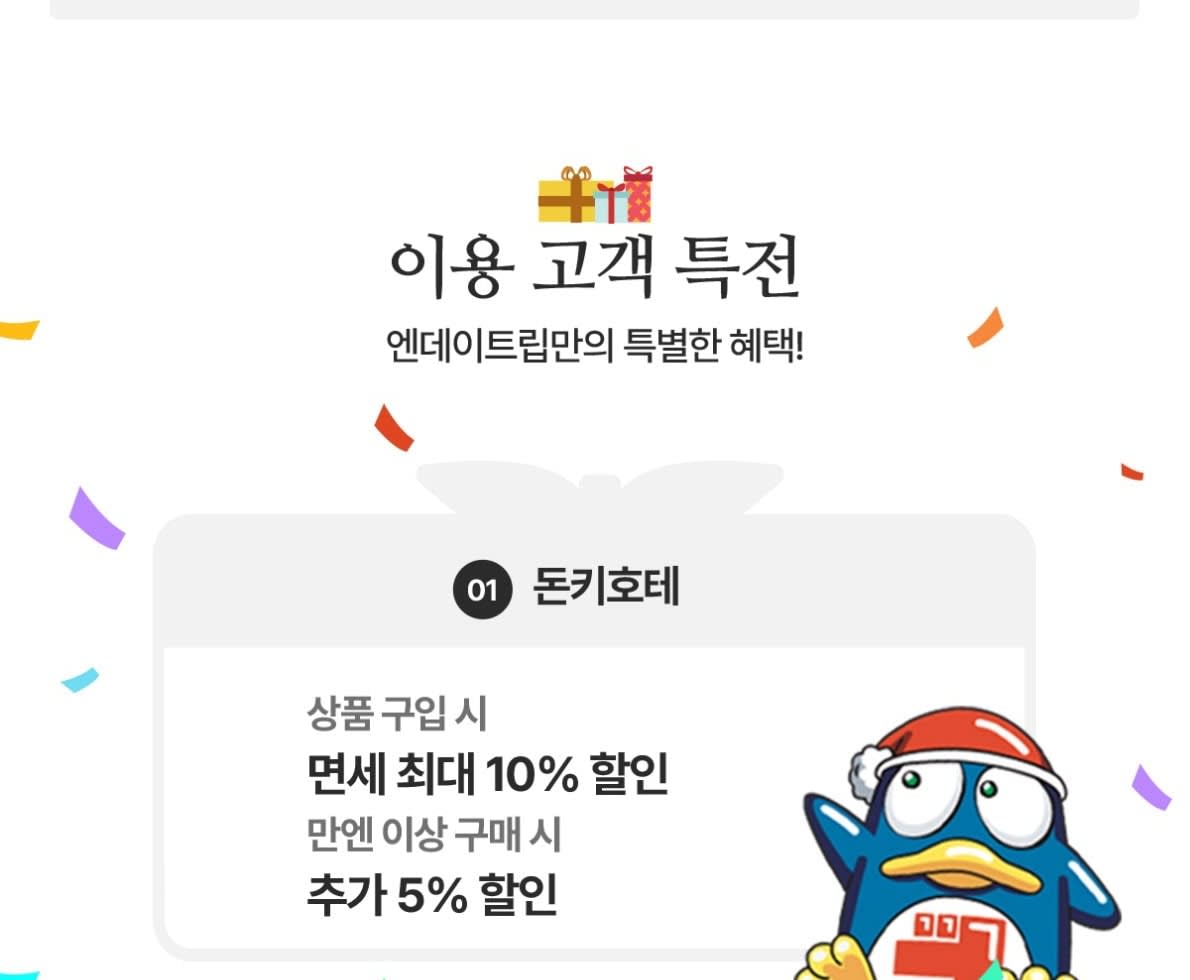Image resolution: width=1190 pixels, height=980 pixels.
Task: Click the black 01 number badge
Action: tap(483, 589)
